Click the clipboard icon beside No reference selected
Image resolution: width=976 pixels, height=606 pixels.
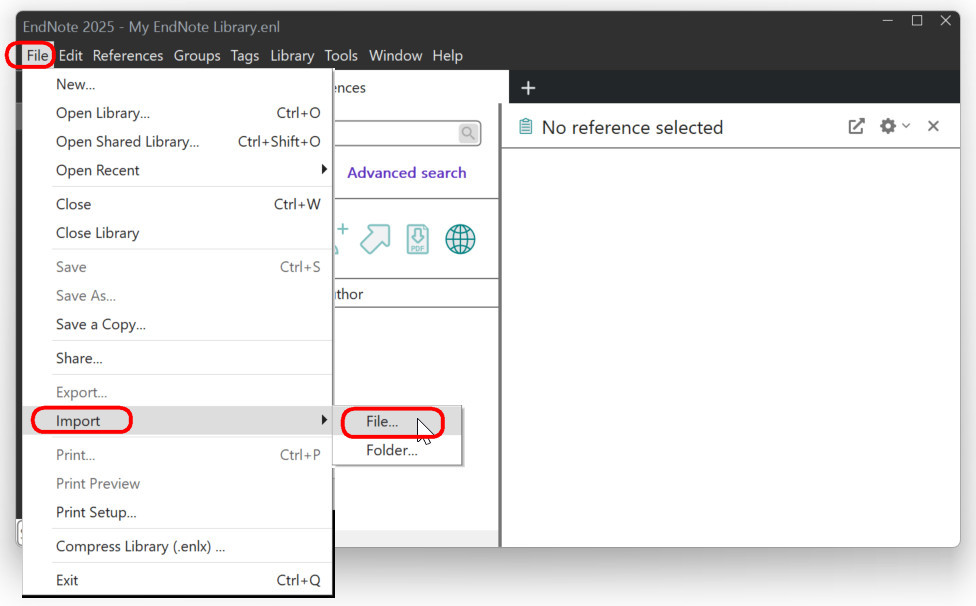pos(525,127)
